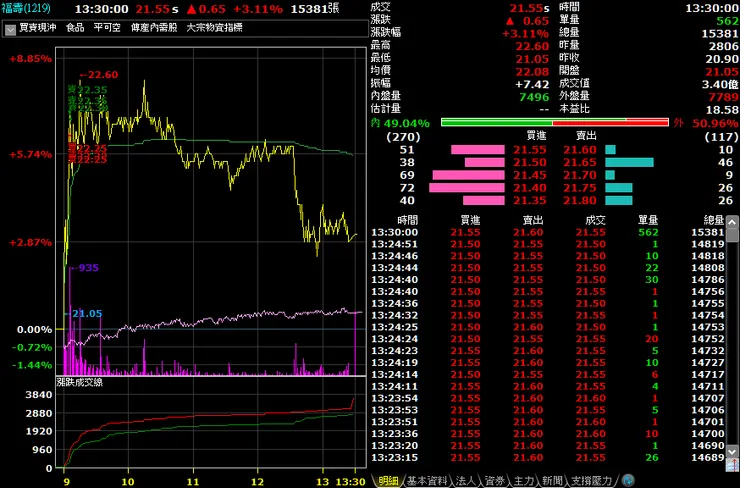Click the inner/outer volume ratio bar
The image size is (740, 488).
pos(555,123)
